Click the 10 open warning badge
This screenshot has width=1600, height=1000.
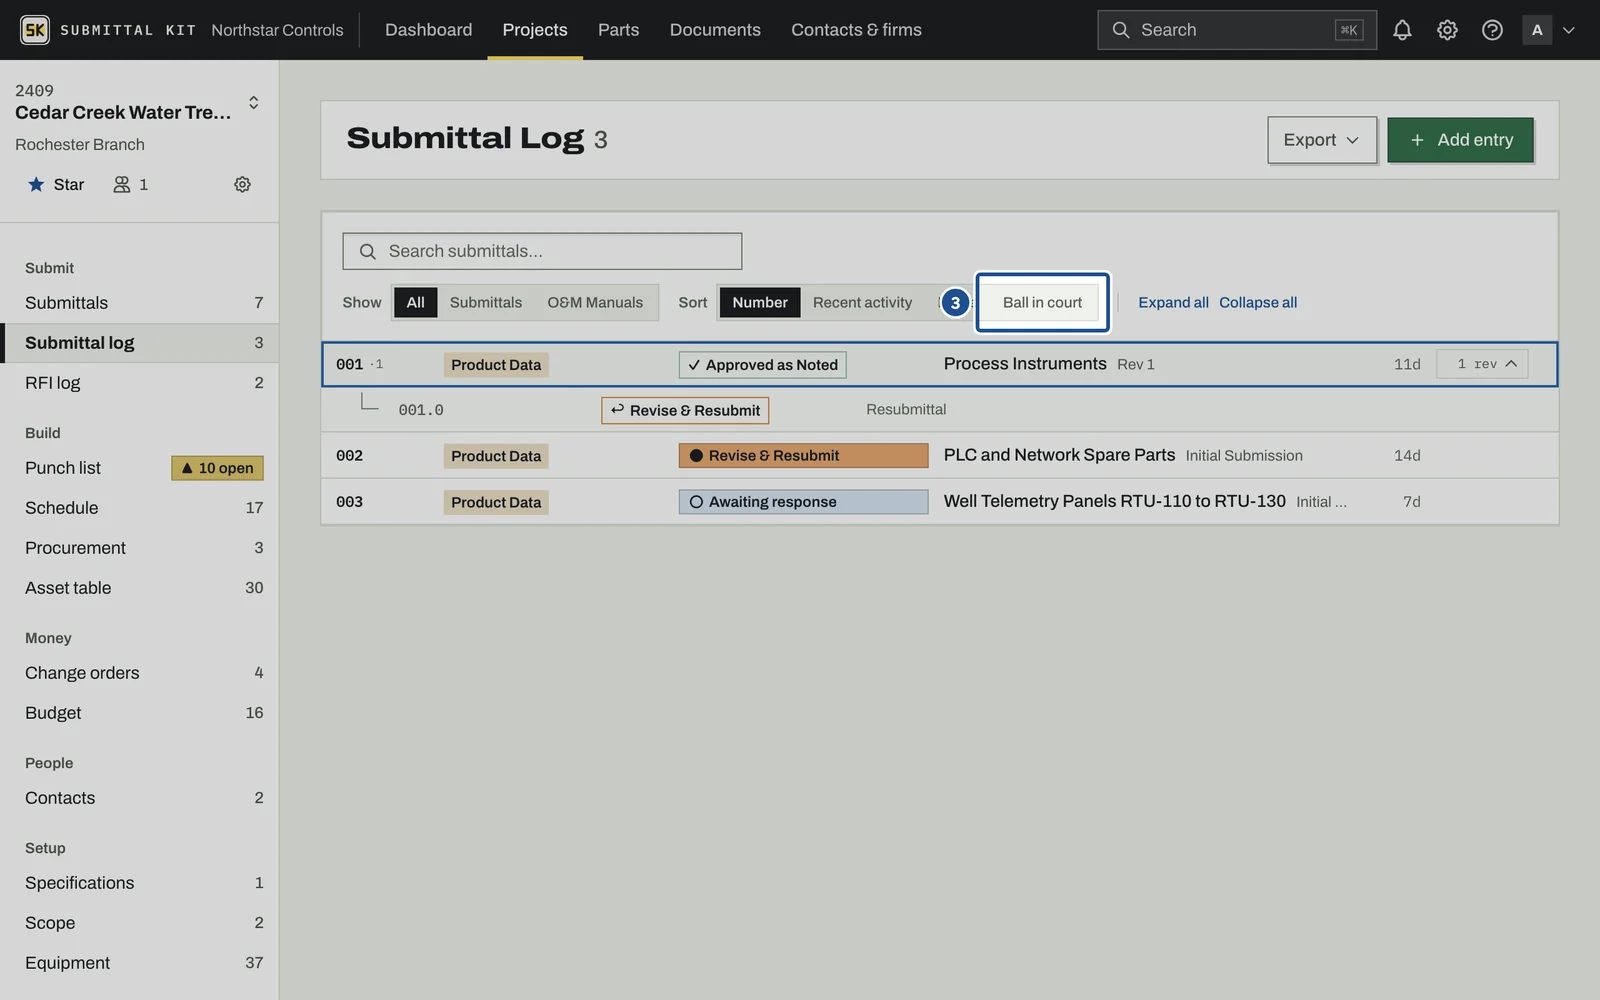click(x=217, y=468)
